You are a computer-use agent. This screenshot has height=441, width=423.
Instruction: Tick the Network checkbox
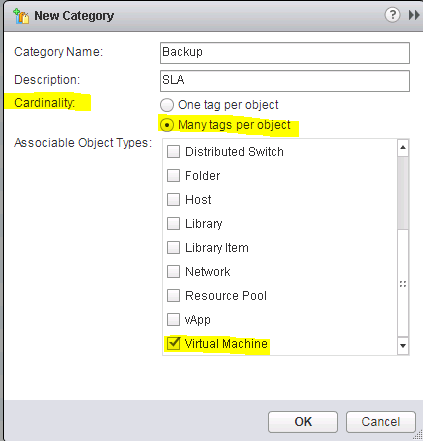tap(173, 271)
